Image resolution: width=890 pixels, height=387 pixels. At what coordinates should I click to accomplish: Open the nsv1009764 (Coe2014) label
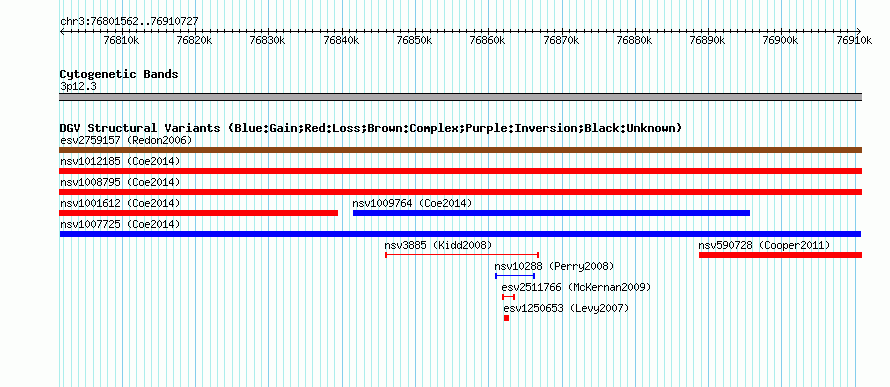point(412,203)
